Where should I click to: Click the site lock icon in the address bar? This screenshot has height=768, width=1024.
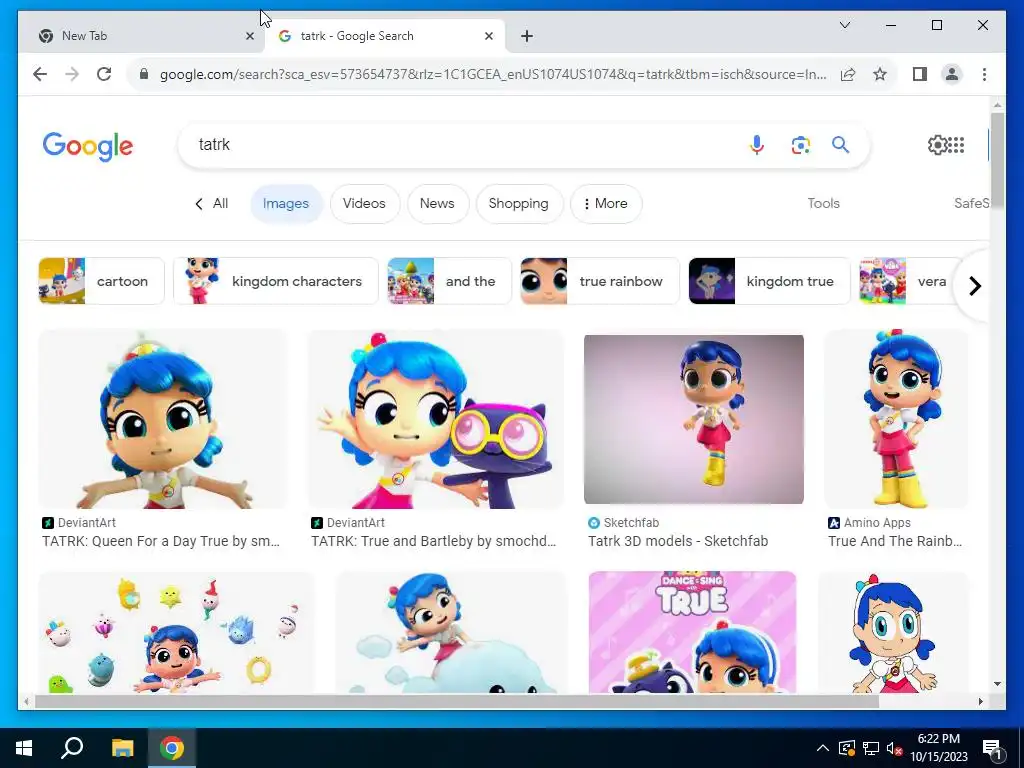point(144,74)
